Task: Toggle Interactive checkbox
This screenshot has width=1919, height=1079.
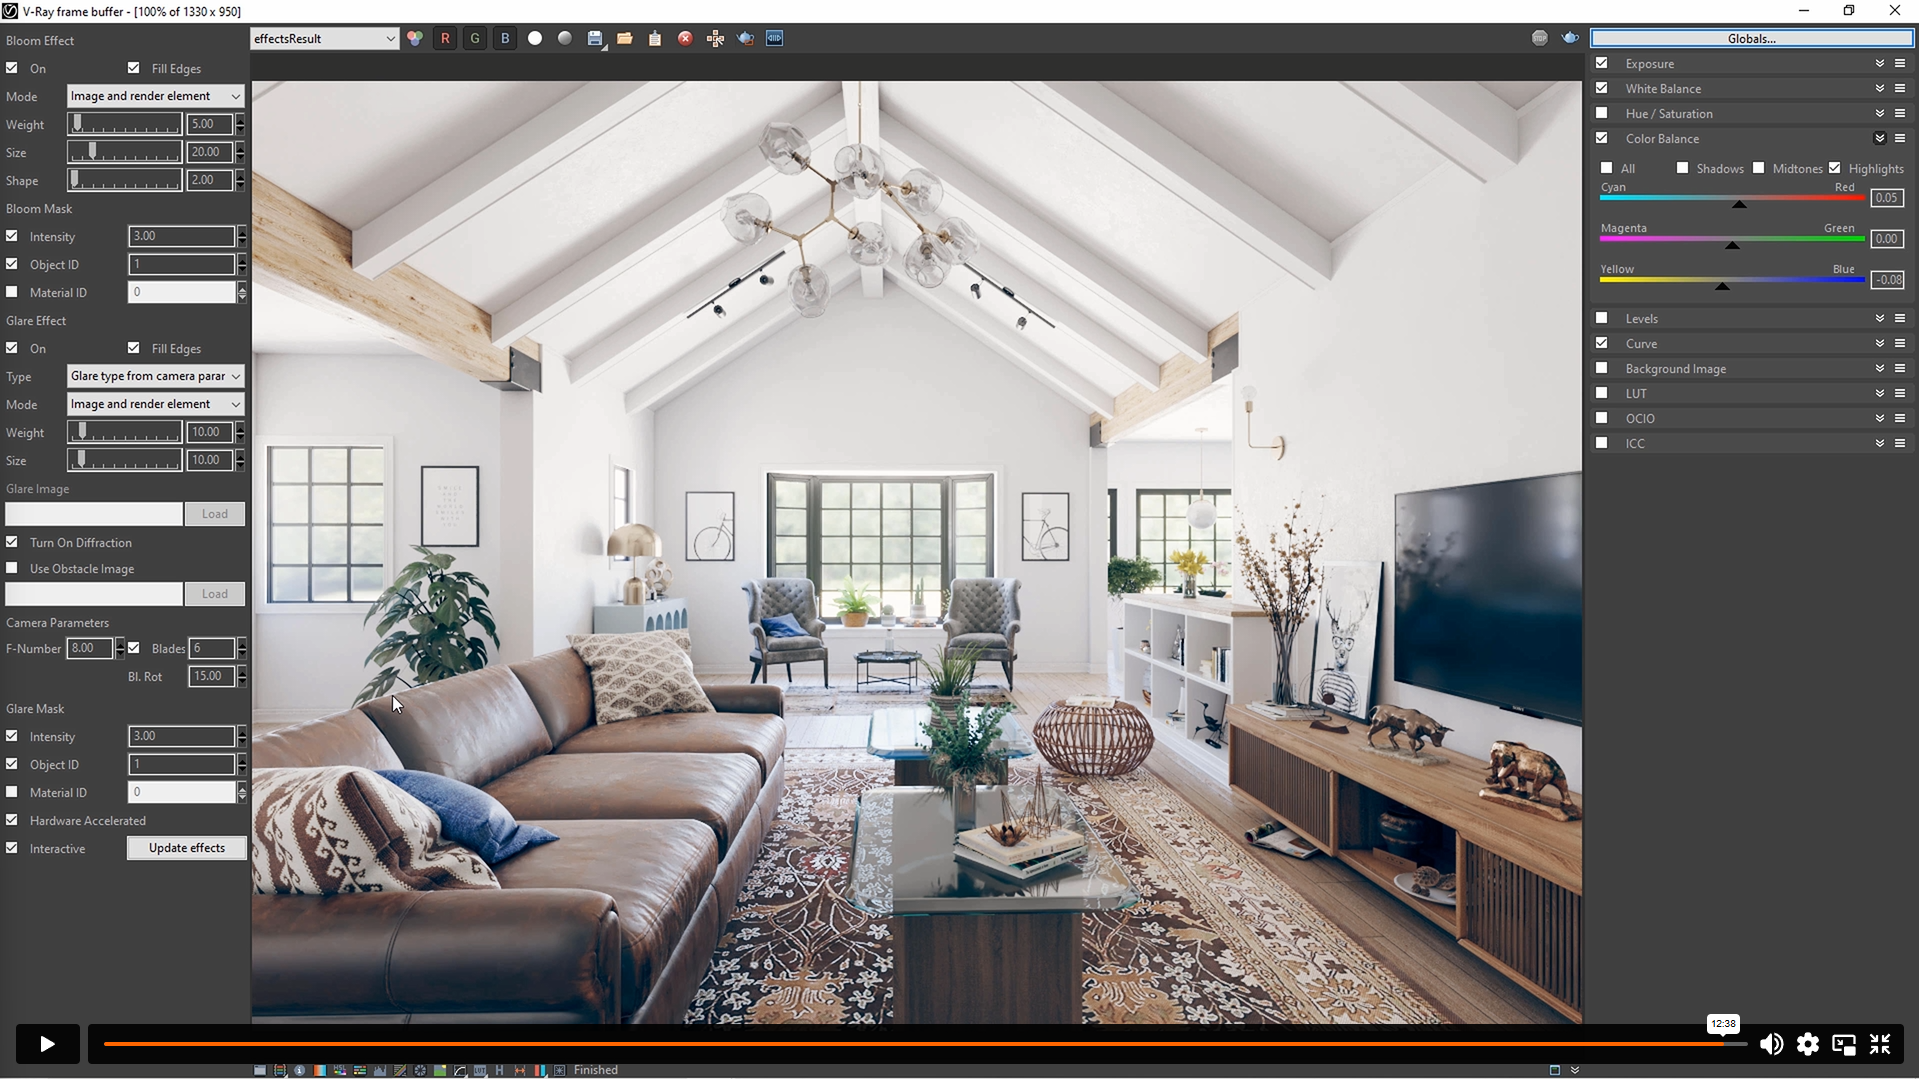Action: [12, 848]
